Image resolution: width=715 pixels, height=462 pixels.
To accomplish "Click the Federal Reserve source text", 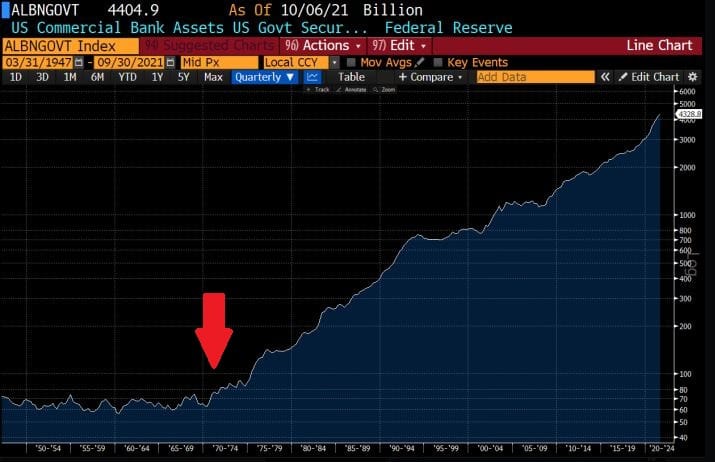I will pyautogui.click(x=448, y=28).
